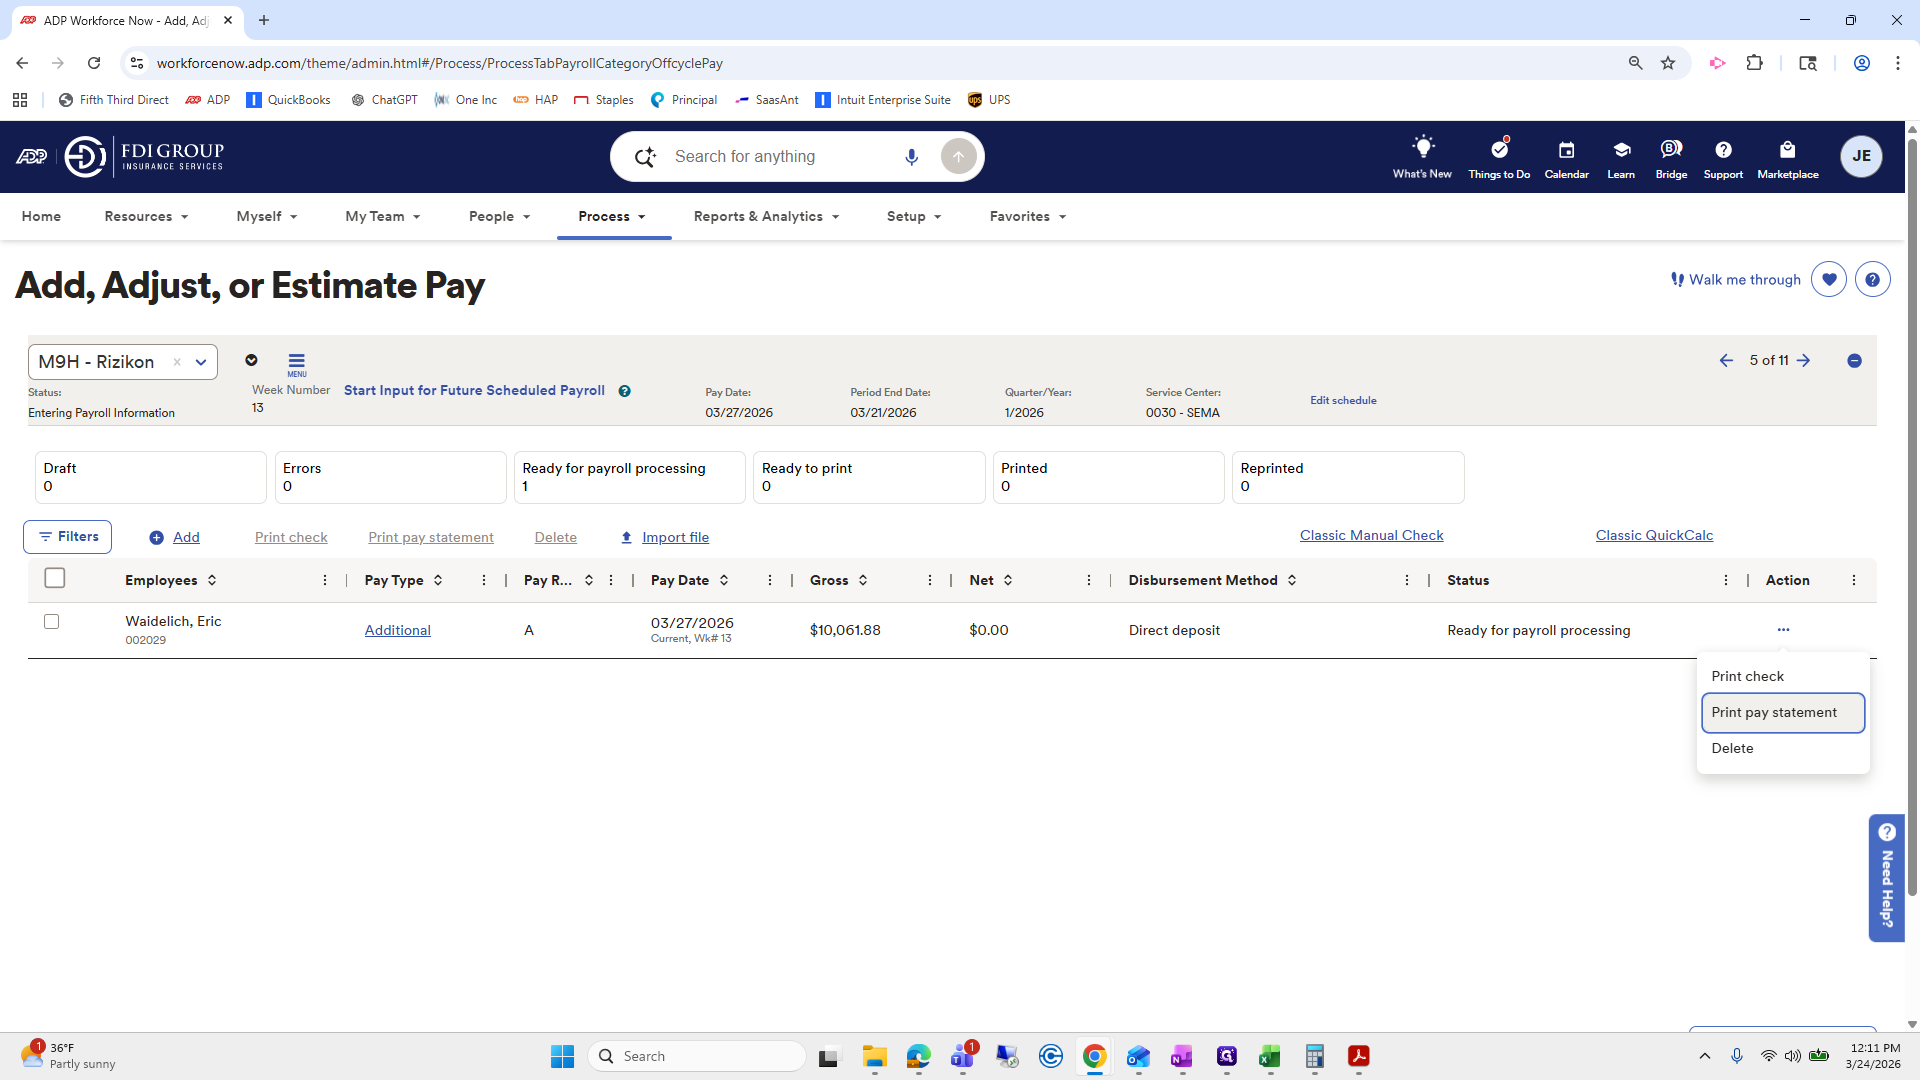The height and width of the screenshot is (1080, 1920).
Task: Open the Favorites dropdown
Action: coord(1026,216)
